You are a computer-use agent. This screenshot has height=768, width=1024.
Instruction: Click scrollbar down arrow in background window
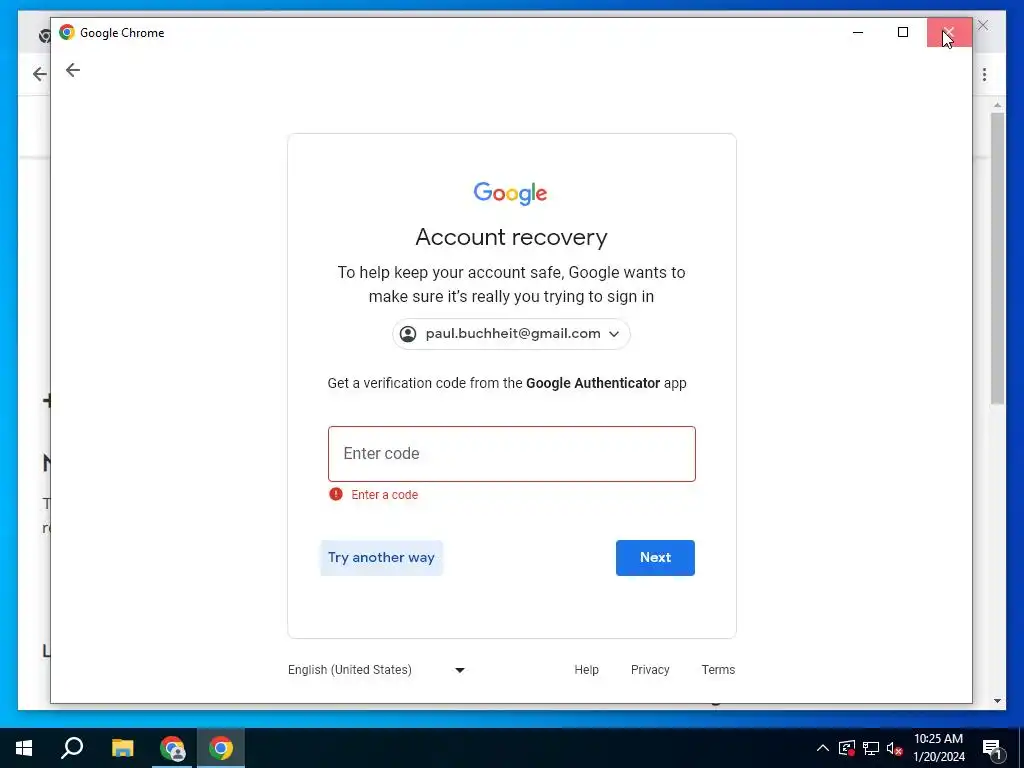click(x=997, y=701)
